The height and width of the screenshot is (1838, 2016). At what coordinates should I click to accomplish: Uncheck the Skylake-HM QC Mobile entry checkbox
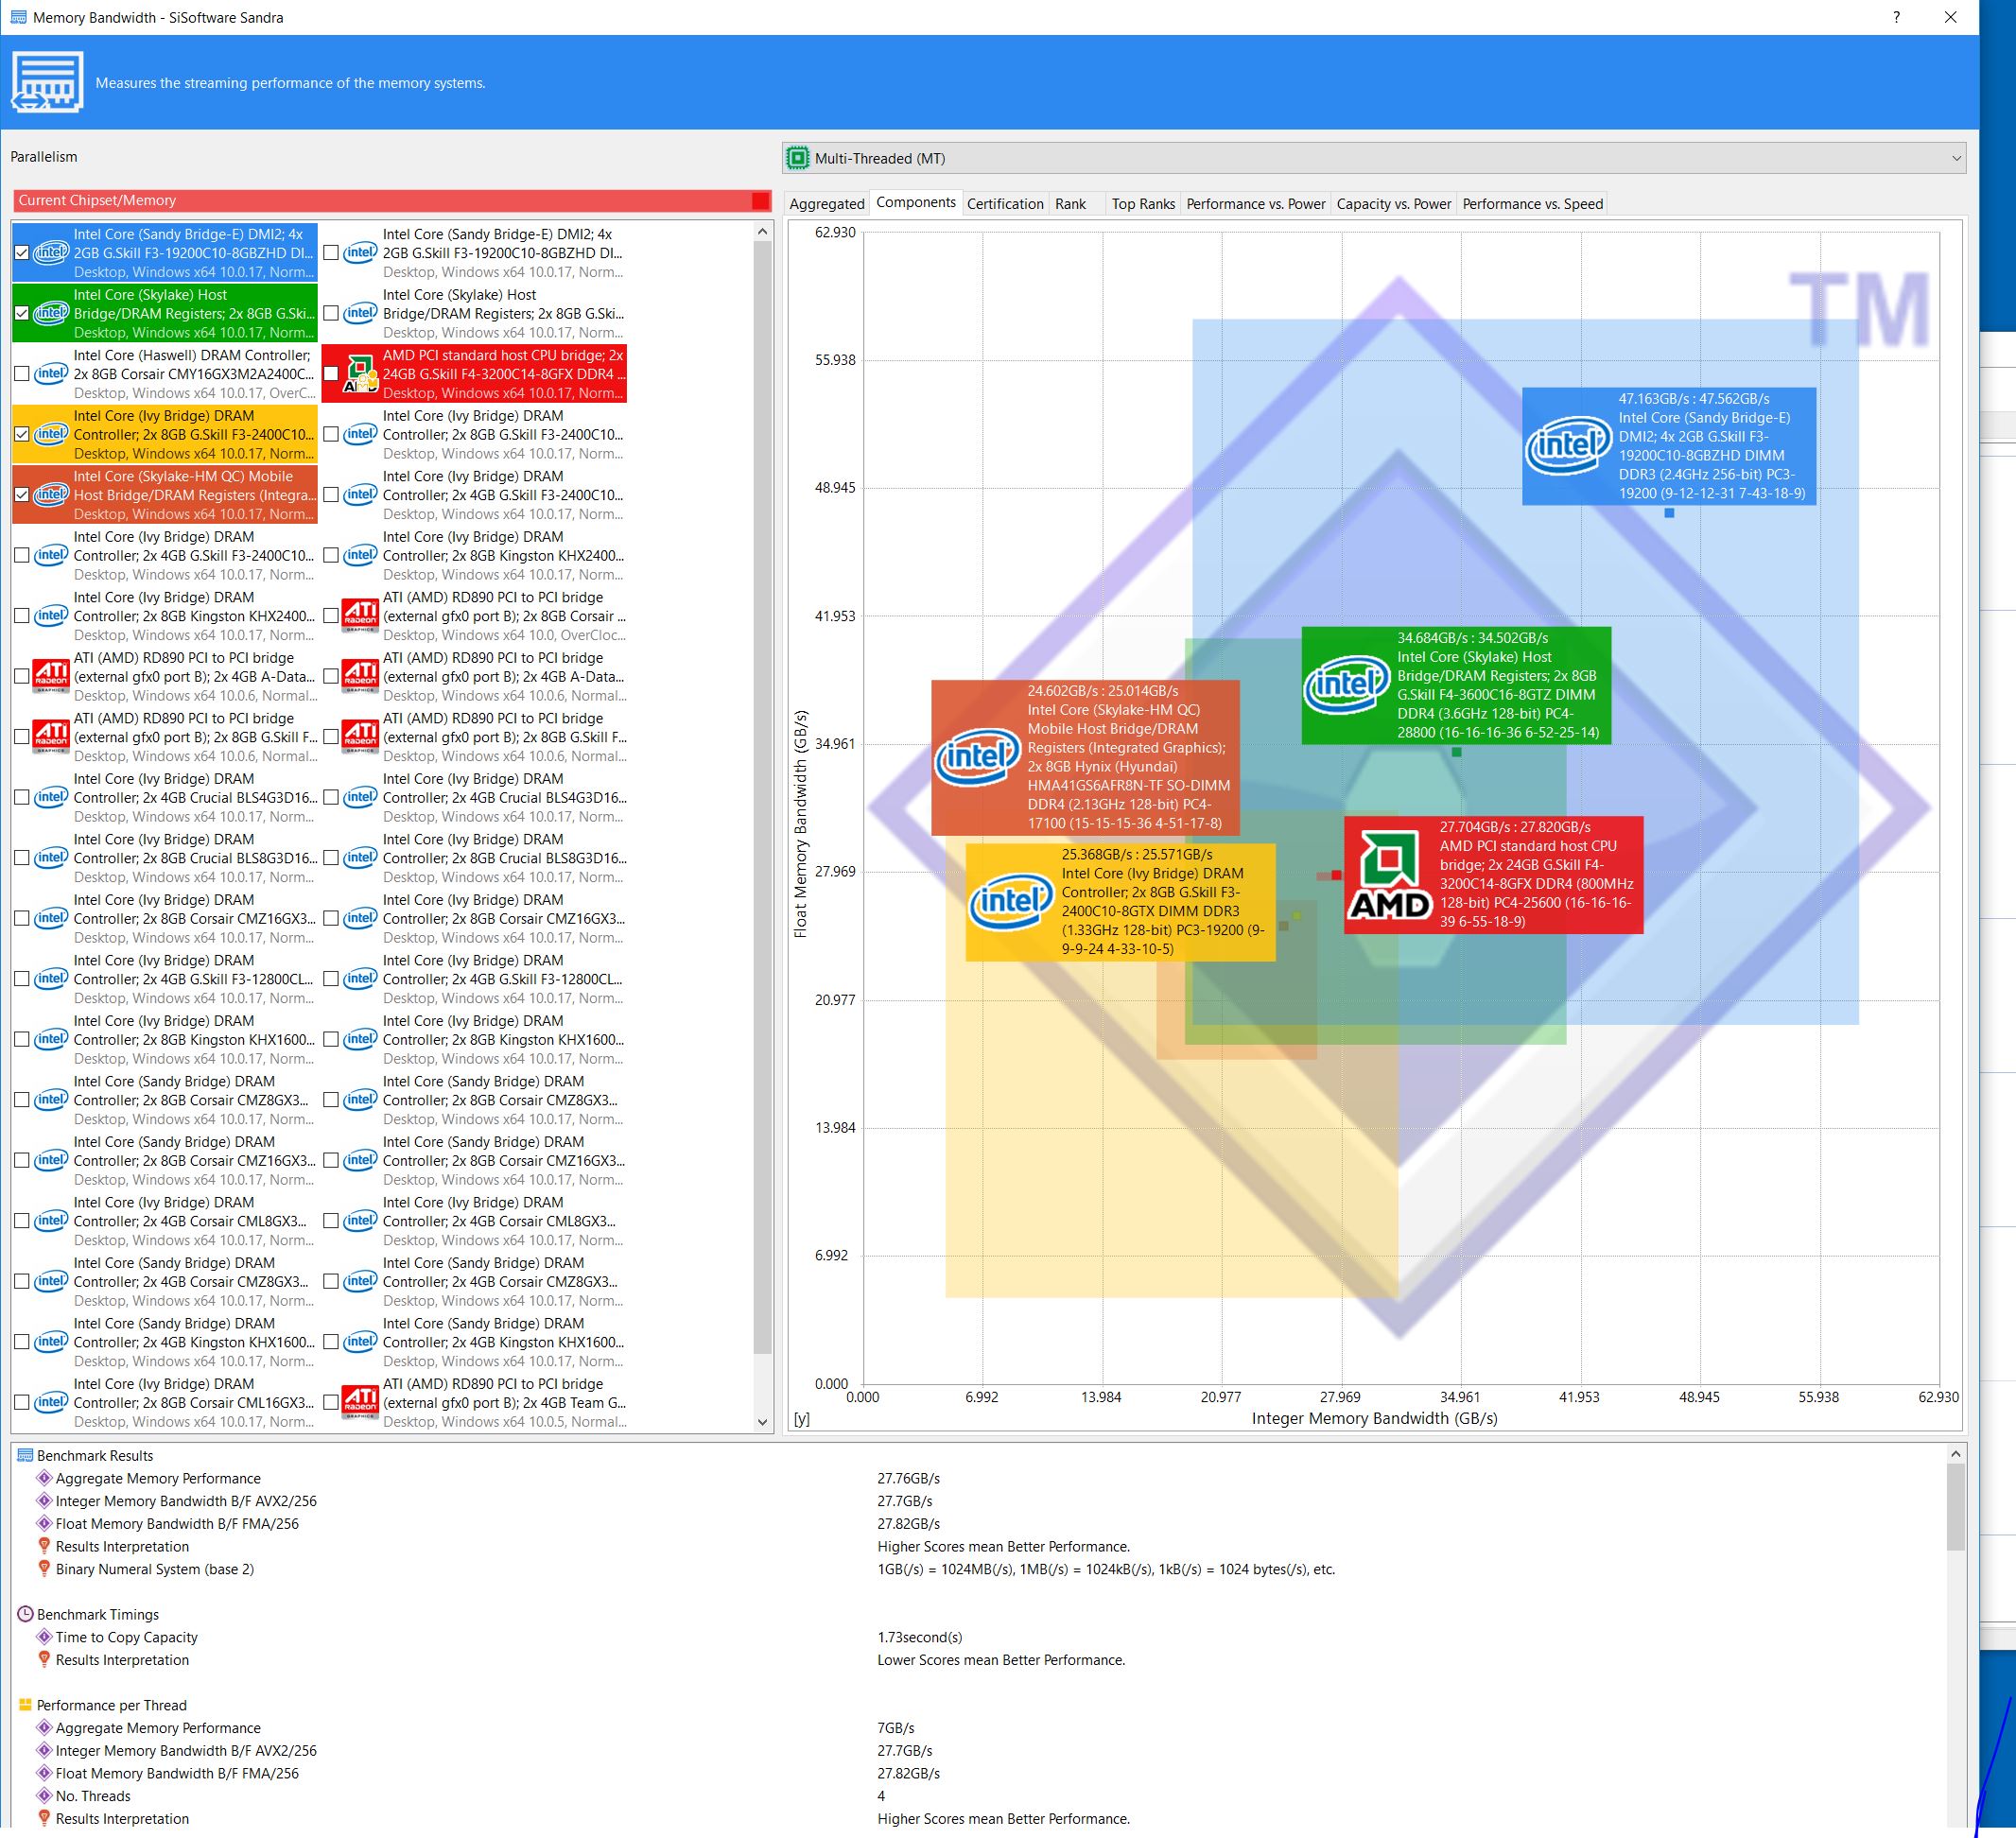point(22,495)
